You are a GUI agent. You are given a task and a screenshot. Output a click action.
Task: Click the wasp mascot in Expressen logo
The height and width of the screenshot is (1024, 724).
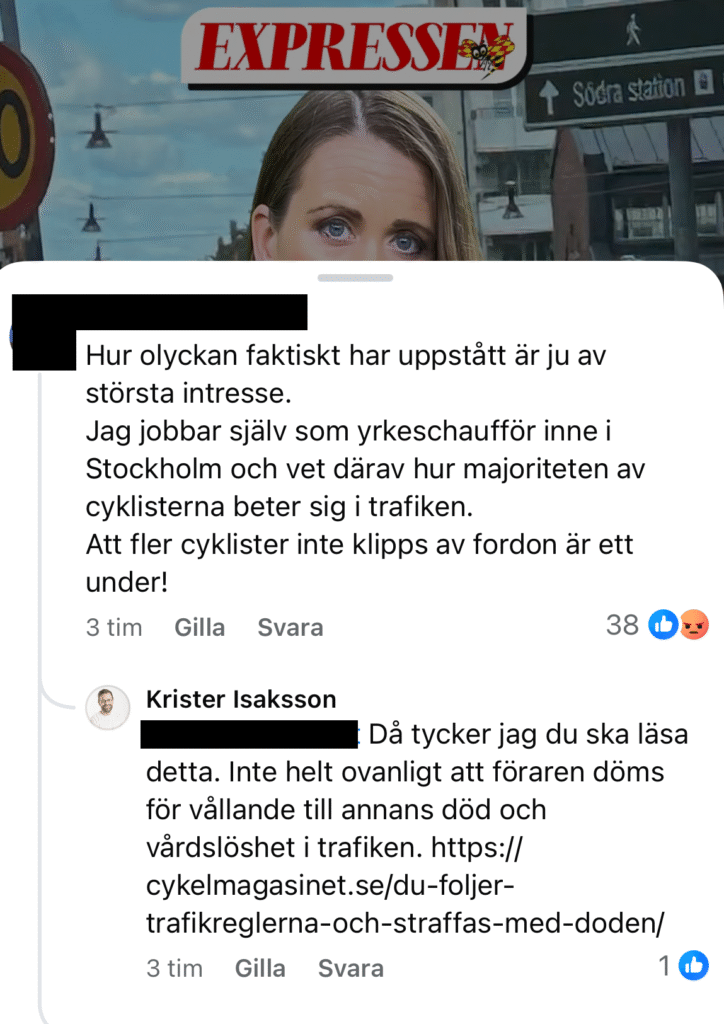[x=486, y=50]
